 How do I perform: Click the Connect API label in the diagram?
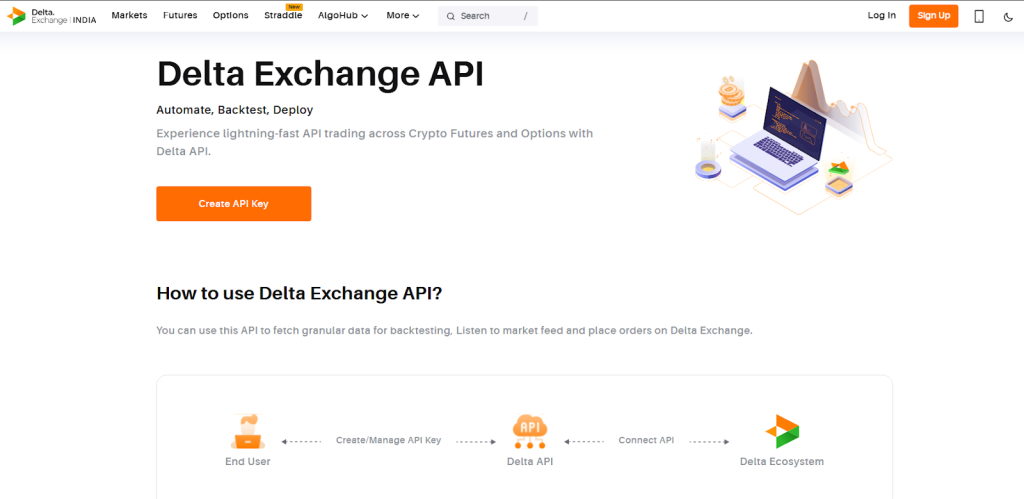pos(646,440)
